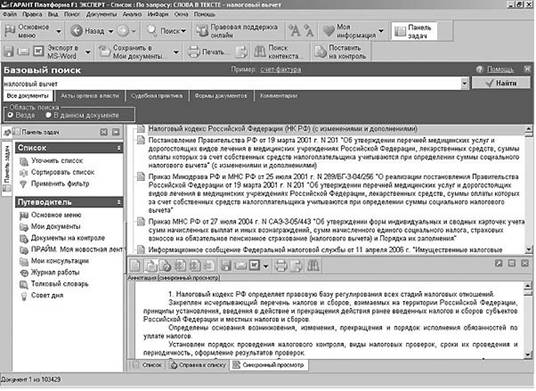Expand the search query history dropdown
The image size is (536, 391).
click(464, 83)
